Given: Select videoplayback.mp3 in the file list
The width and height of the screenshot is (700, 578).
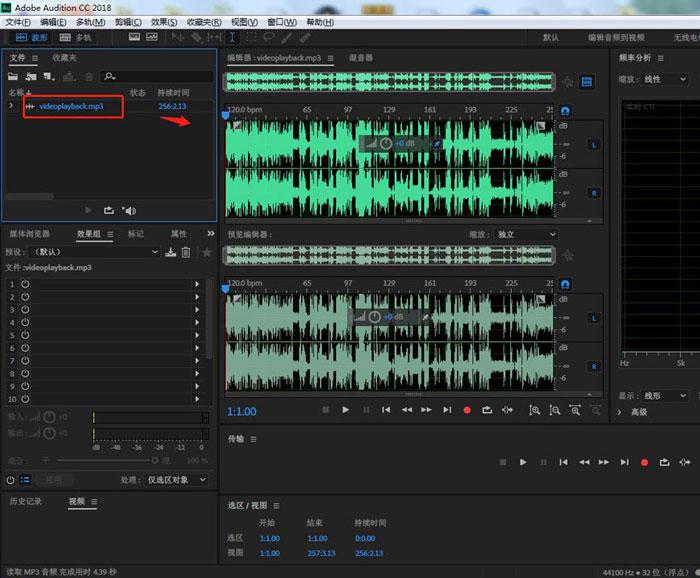Looking at the screenshot, I should (x=71, y=106).
